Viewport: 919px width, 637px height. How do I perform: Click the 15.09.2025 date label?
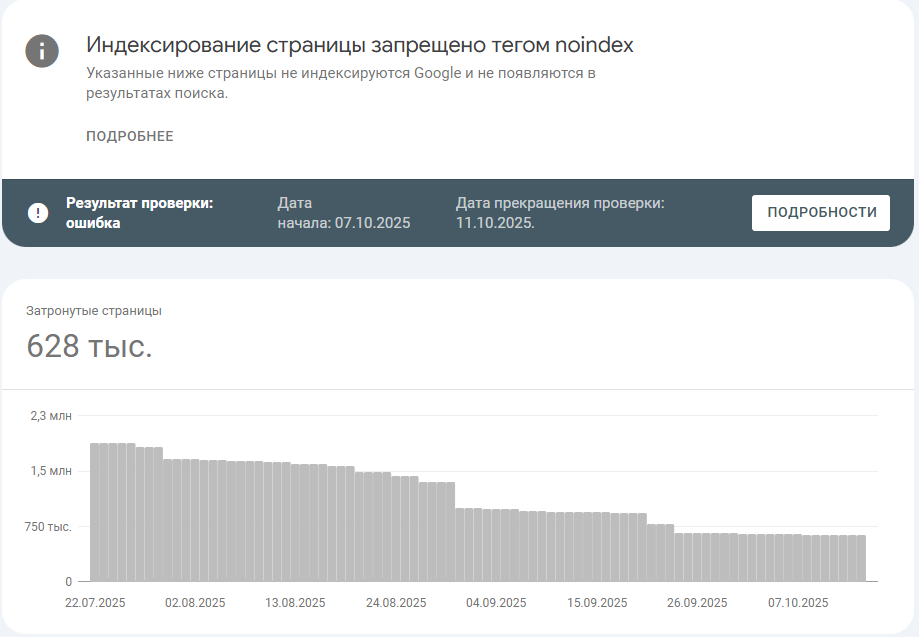tap(597, 602)
